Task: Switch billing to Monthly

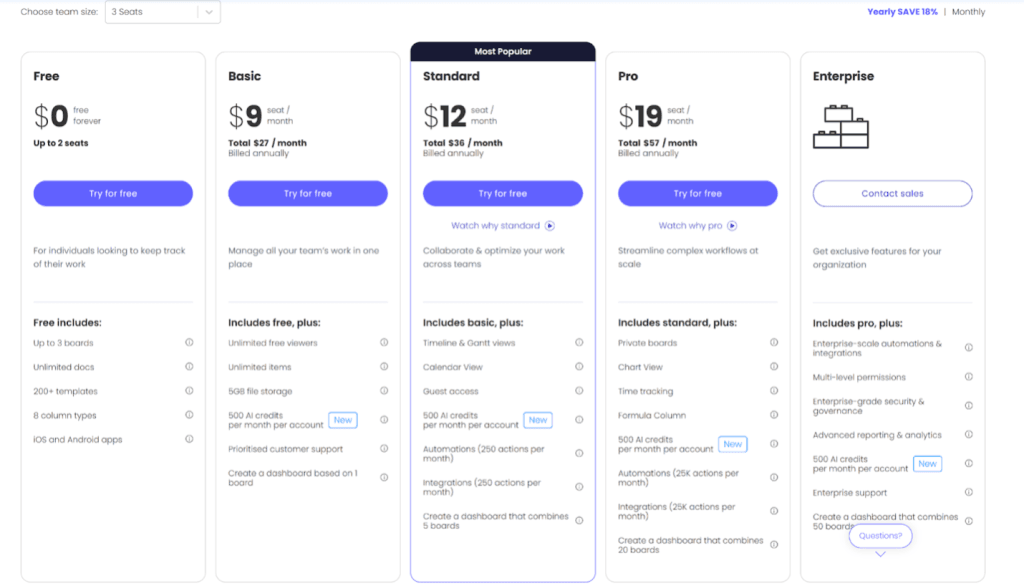Action: [x=968, y=12]
